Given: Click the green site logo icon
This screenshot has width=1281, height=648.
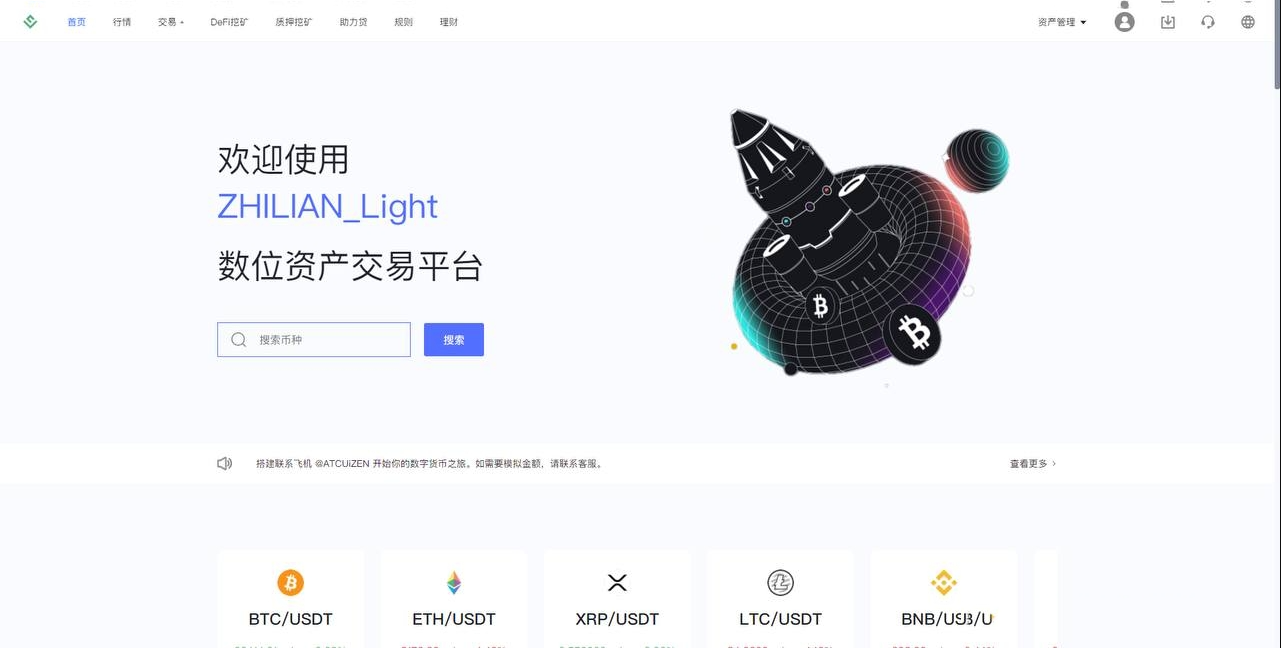Looking at the screenshot, I should pos(30,21).
